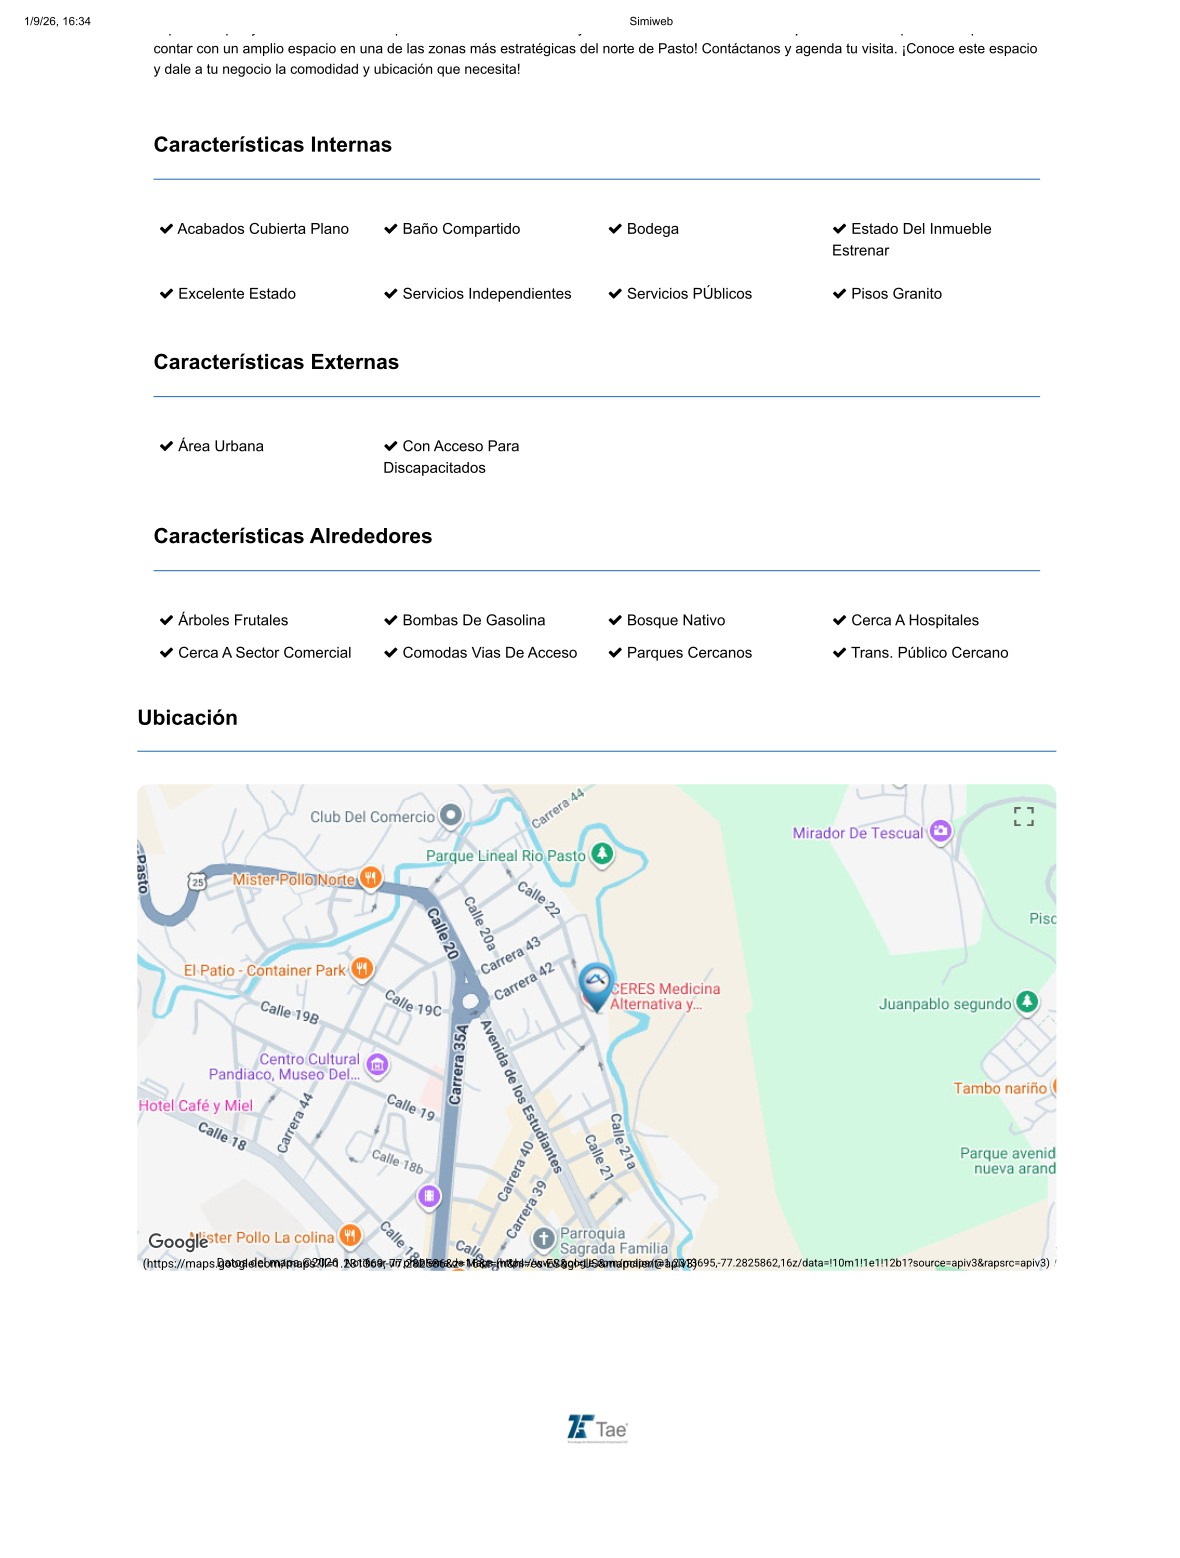The image size is (1180, 1558).
Task: Select the Club Del Comercio pin marker
Action: [x=451, y=816]
